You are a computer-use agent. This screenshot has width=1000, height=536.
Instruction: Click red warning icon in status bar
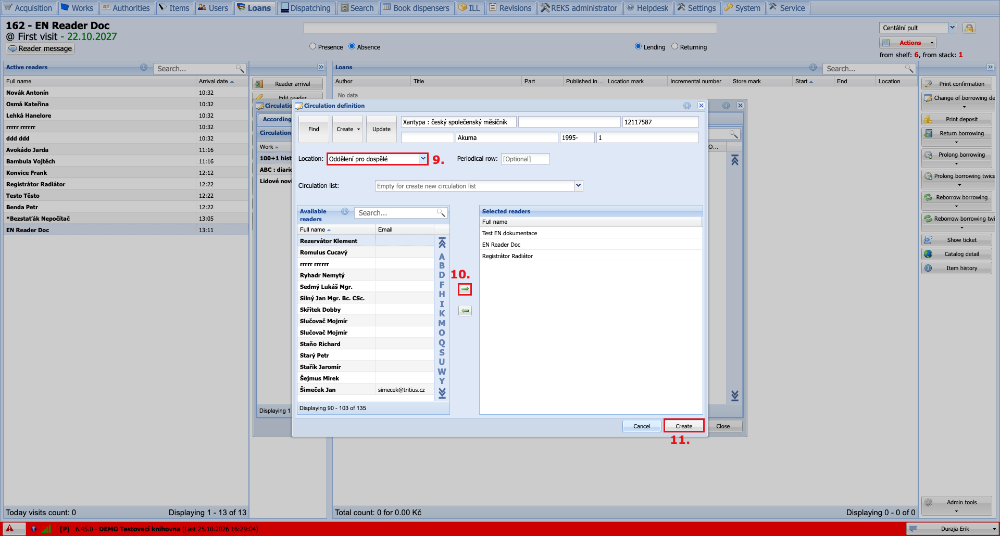(11, 528)
